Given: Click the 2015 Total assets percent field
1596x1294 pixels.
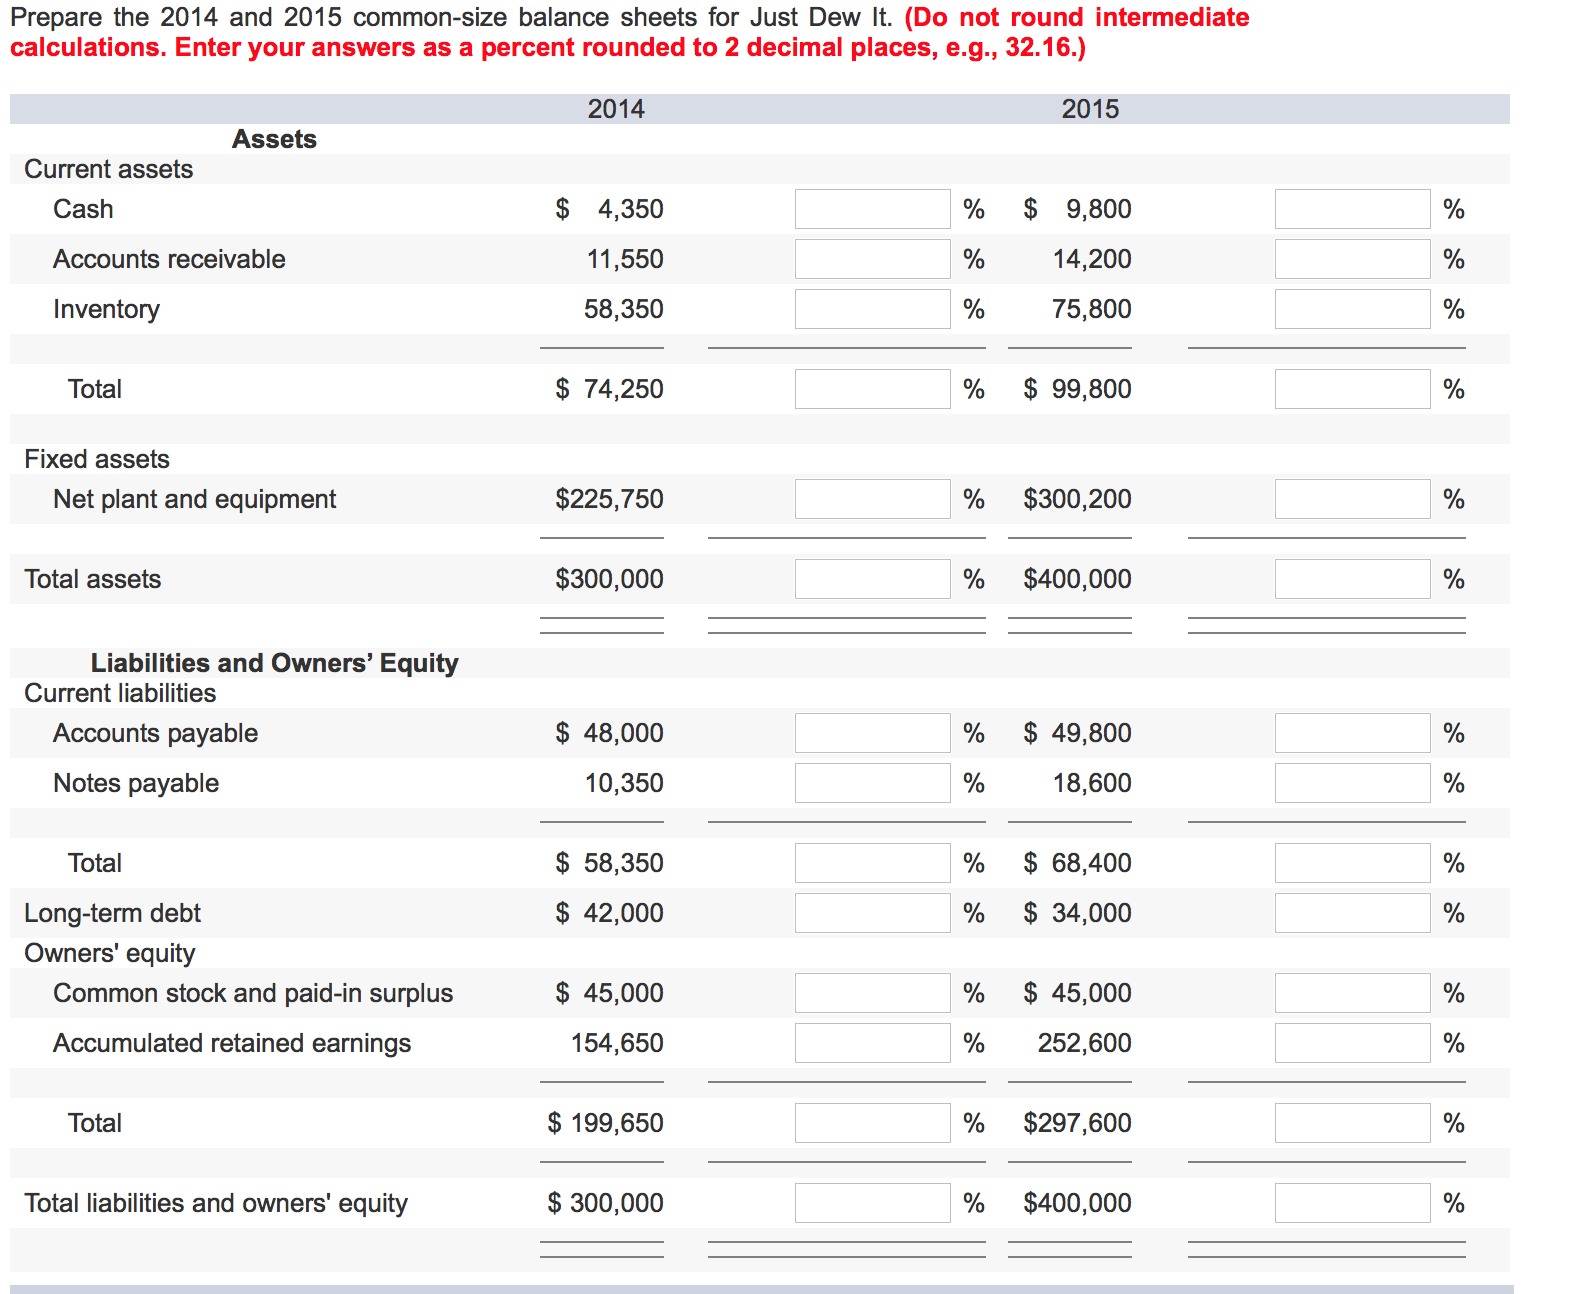Looking at the screenshot, I should 1352,579.
